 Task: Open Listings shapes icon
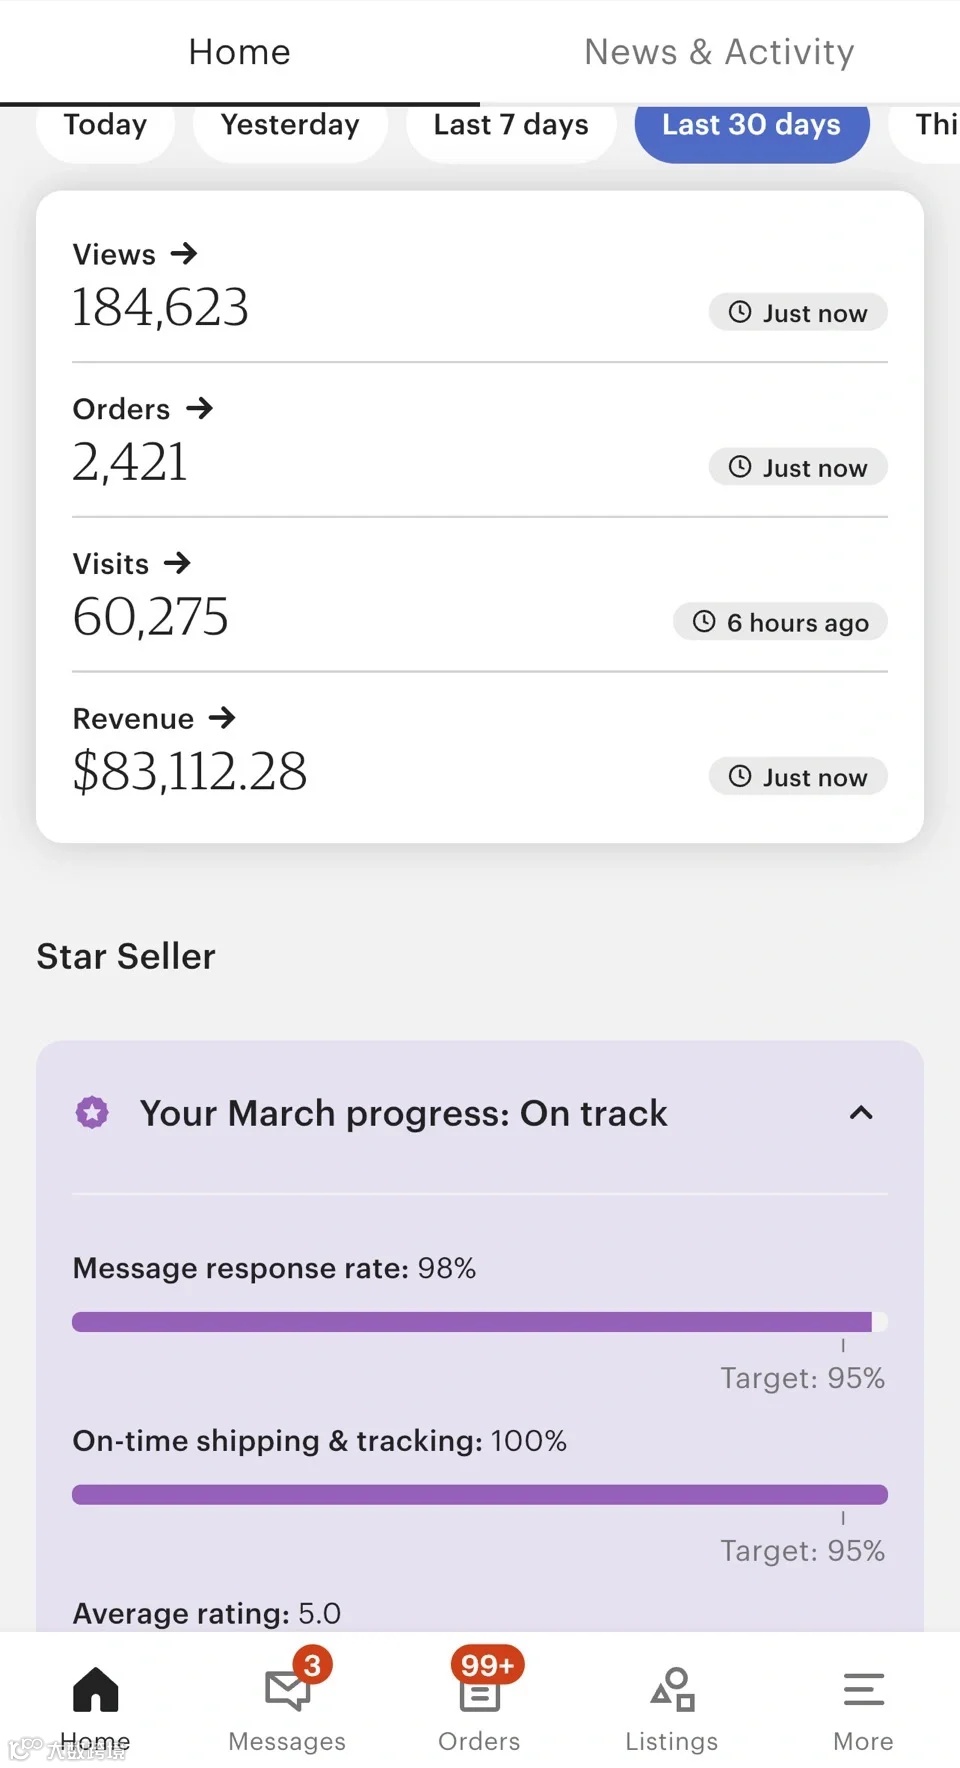[672, 1692]
